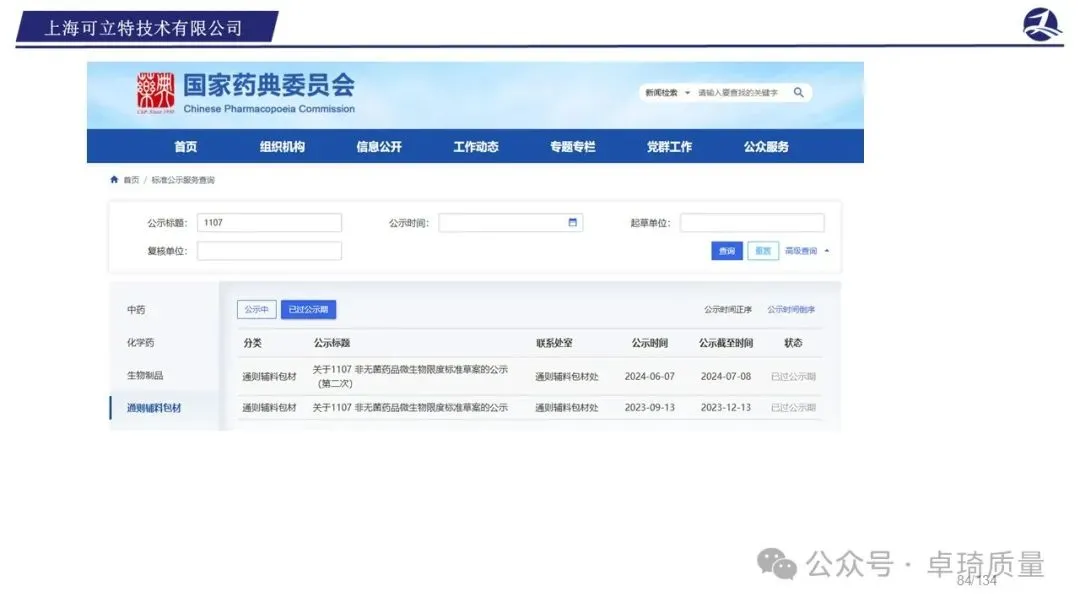Click the 查询 button
Image resolution: width=1080 pixels, height=608 pixels.
click(x=727, y=251)
